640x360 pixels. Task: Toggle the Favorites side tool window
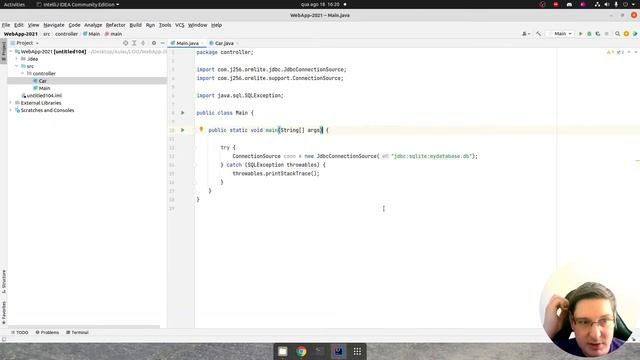pyautogui.click(x=4, y=313)
